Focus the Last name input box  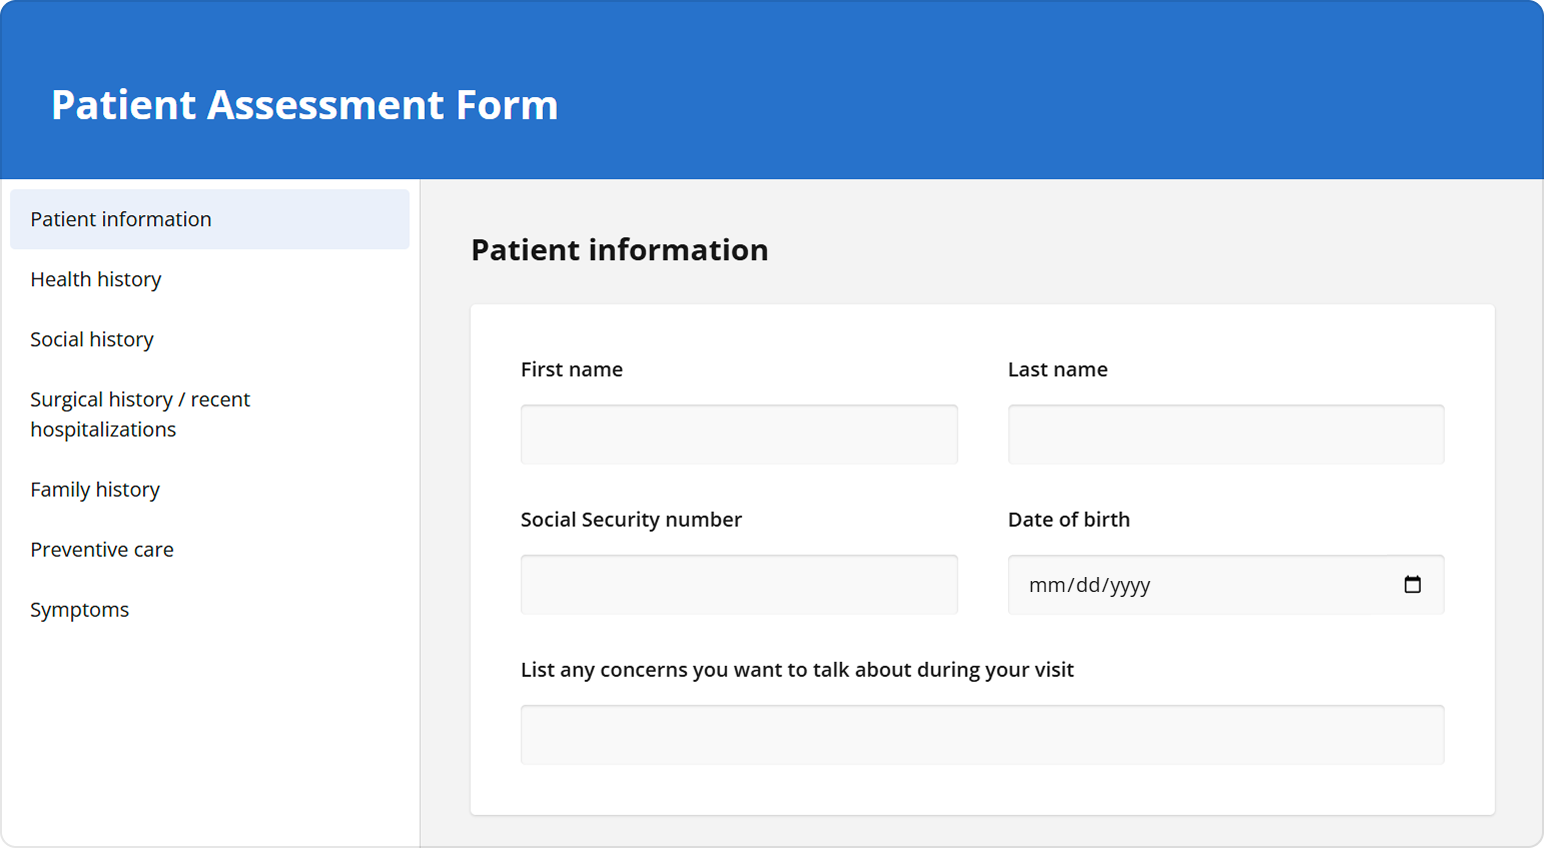coord(1226,434)
